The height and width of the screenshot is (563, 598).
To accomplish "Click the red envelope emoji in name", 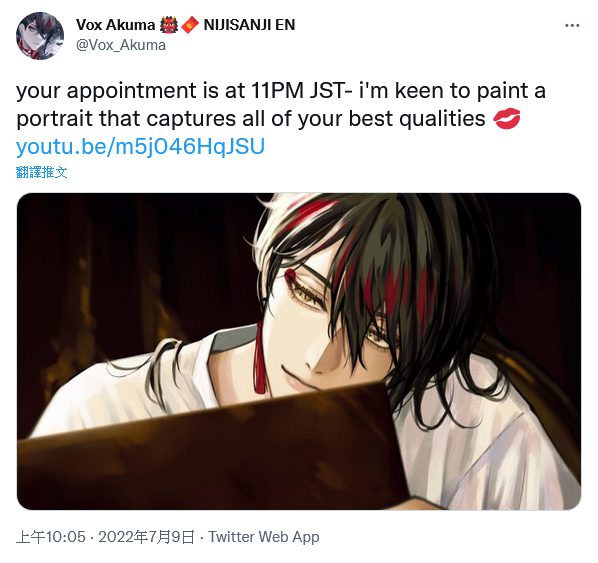I will [x=190, y=25].
